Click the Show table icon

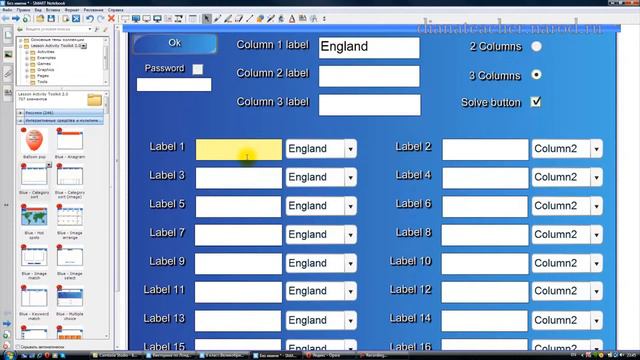pos(192,18)
